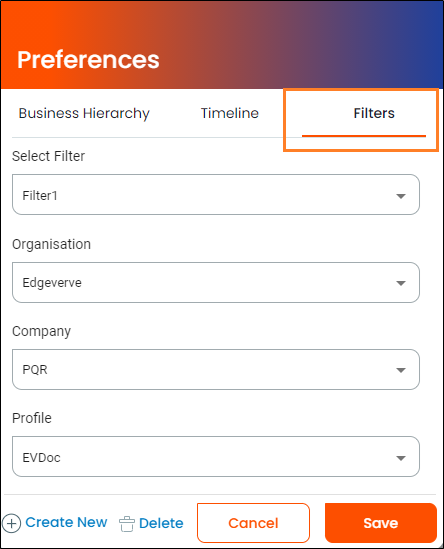444x549 pixels.
Task: Click the Create New link text
Action: pyautogui.click(x=66, y=522)
